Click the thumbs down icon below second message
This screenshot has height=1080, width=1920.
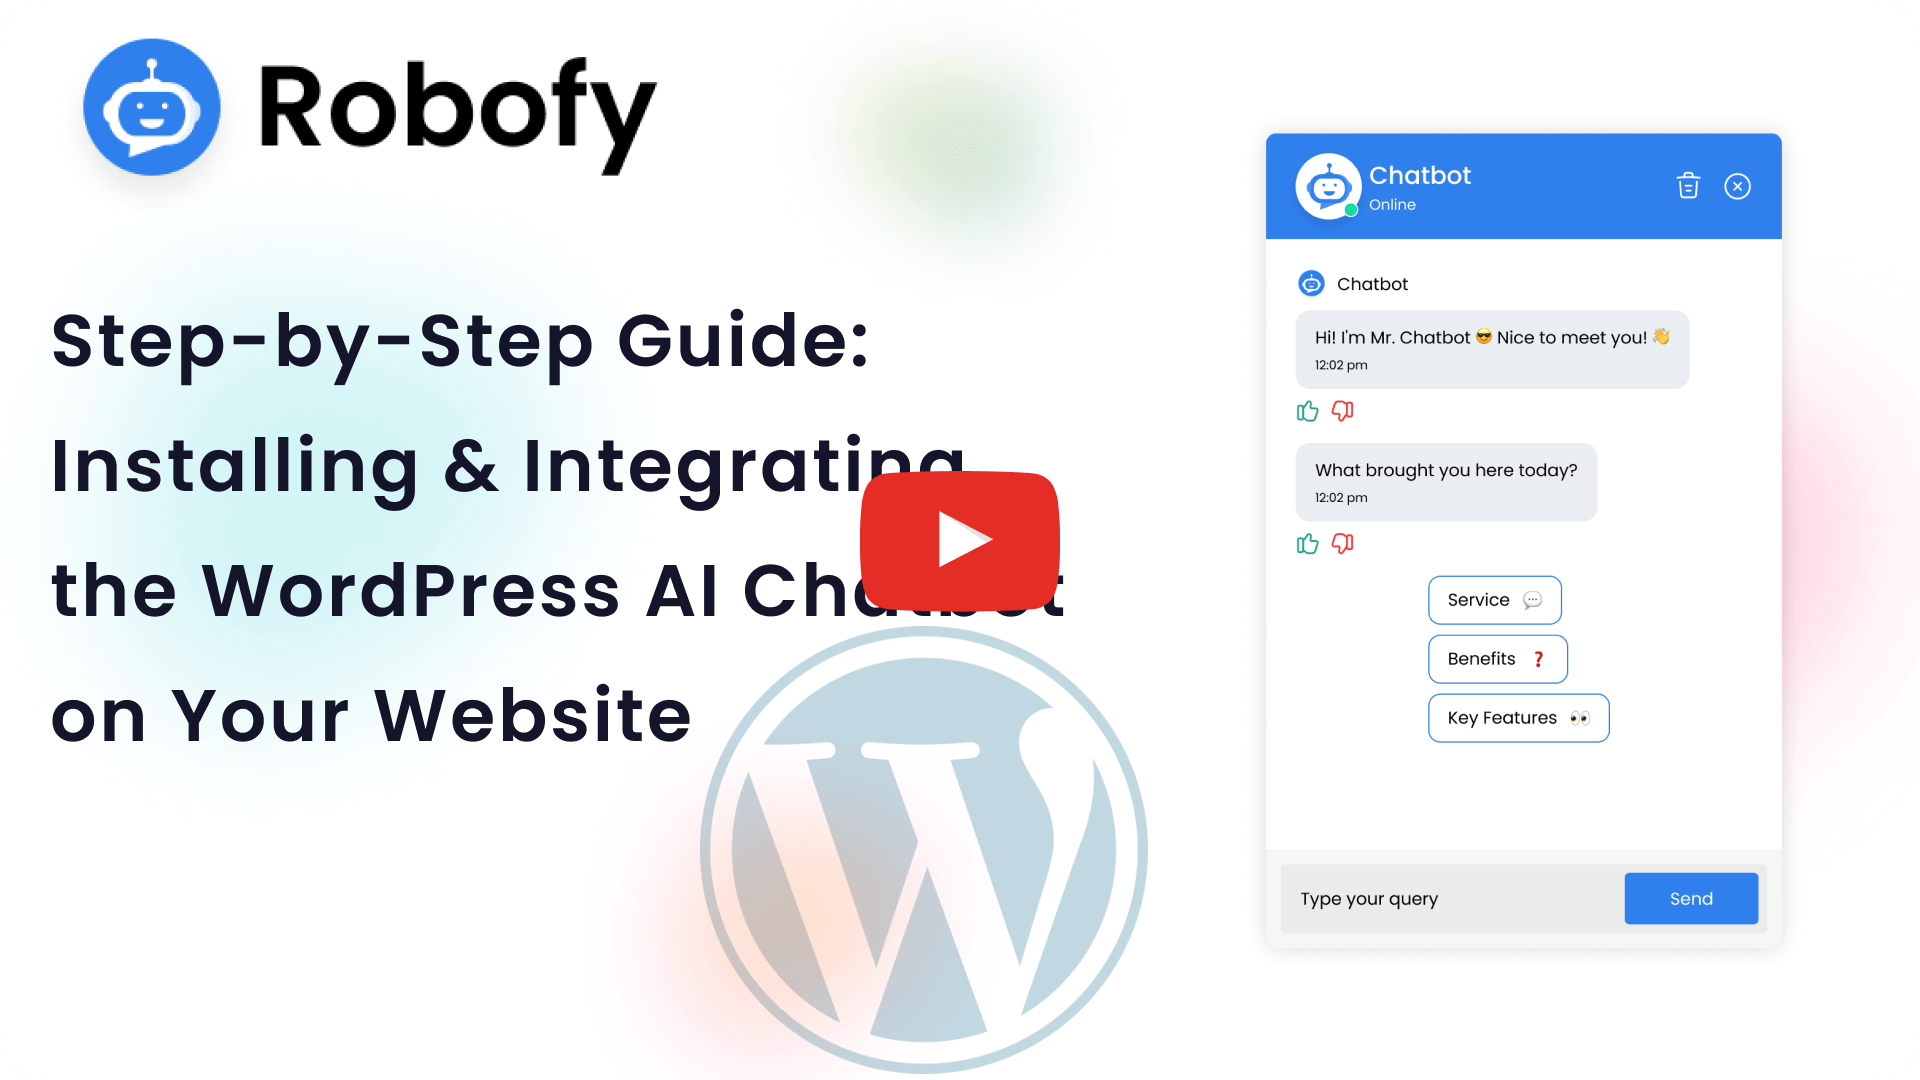click(1342, 542)
